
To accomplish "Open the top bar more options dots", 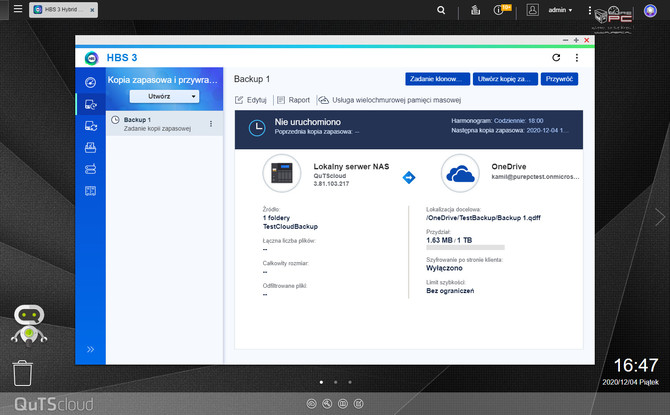I will pos(590,10).
